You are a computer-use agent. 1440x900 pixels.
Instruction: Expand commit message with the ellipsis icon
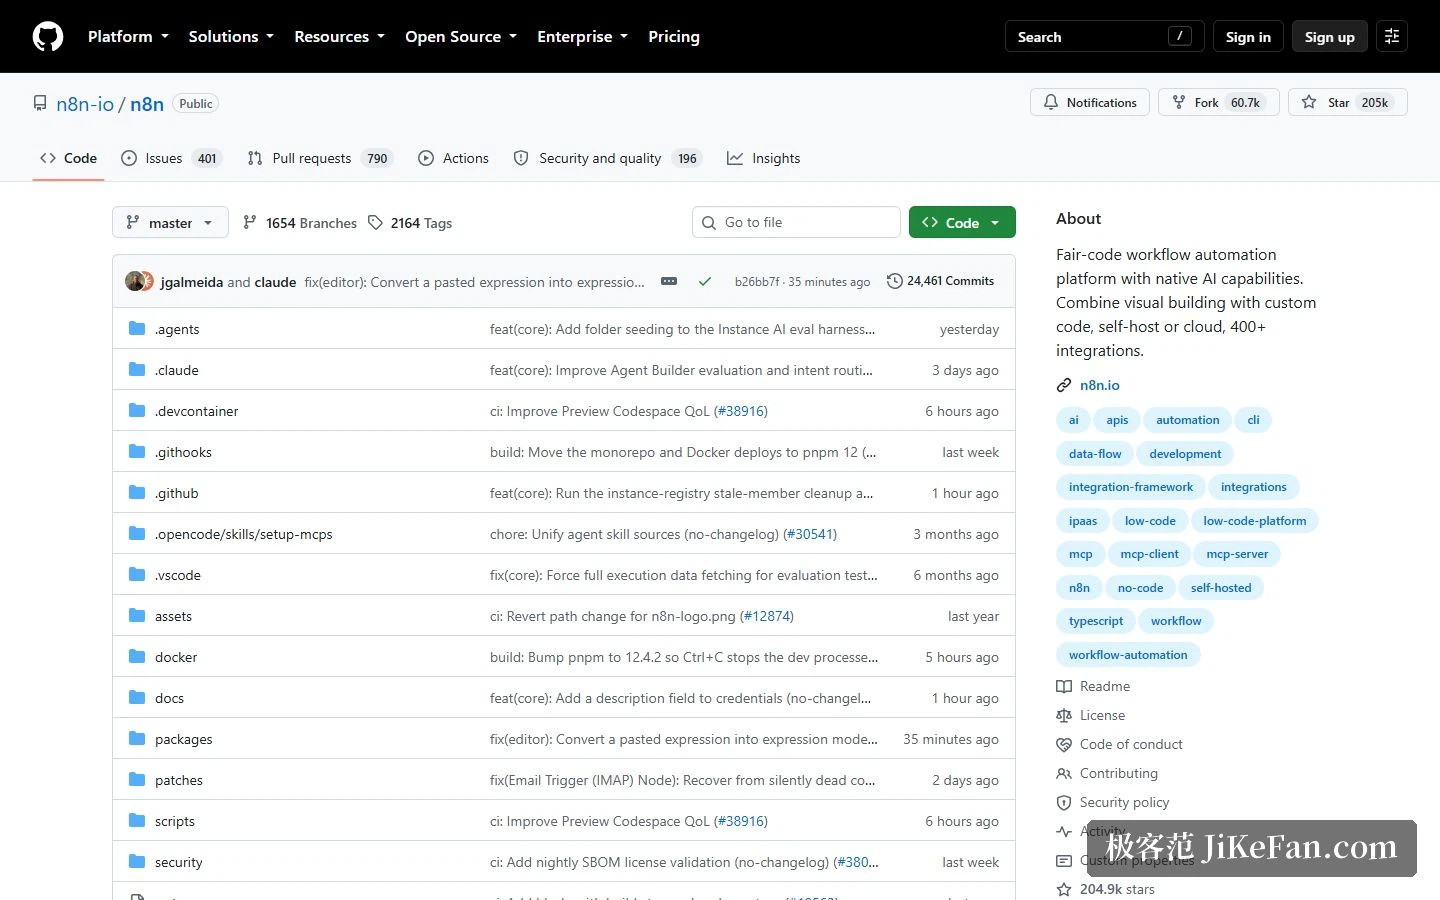coord(669,282)
